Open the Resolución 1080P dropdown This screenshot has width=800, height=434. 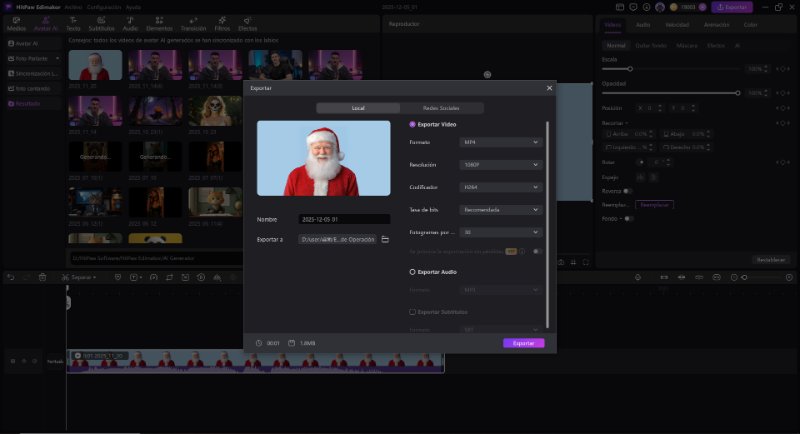(500, 165)
